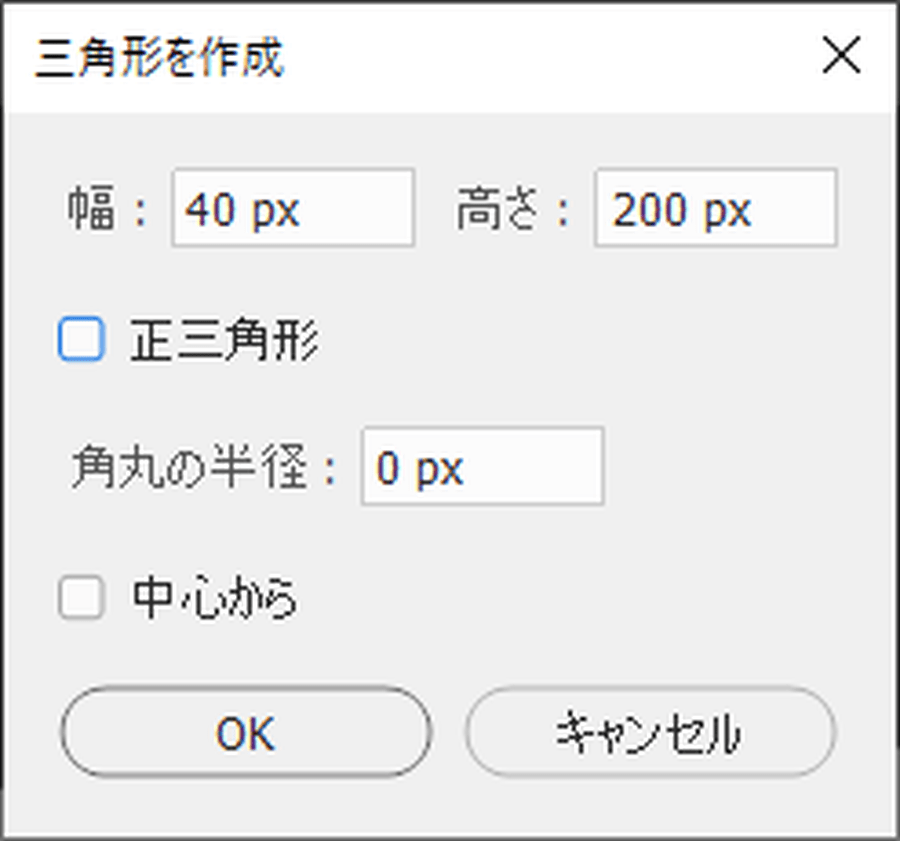Screen dimensions: 900x841
Task: Click the 中心から label text
Action: click(x=215, y=600)
